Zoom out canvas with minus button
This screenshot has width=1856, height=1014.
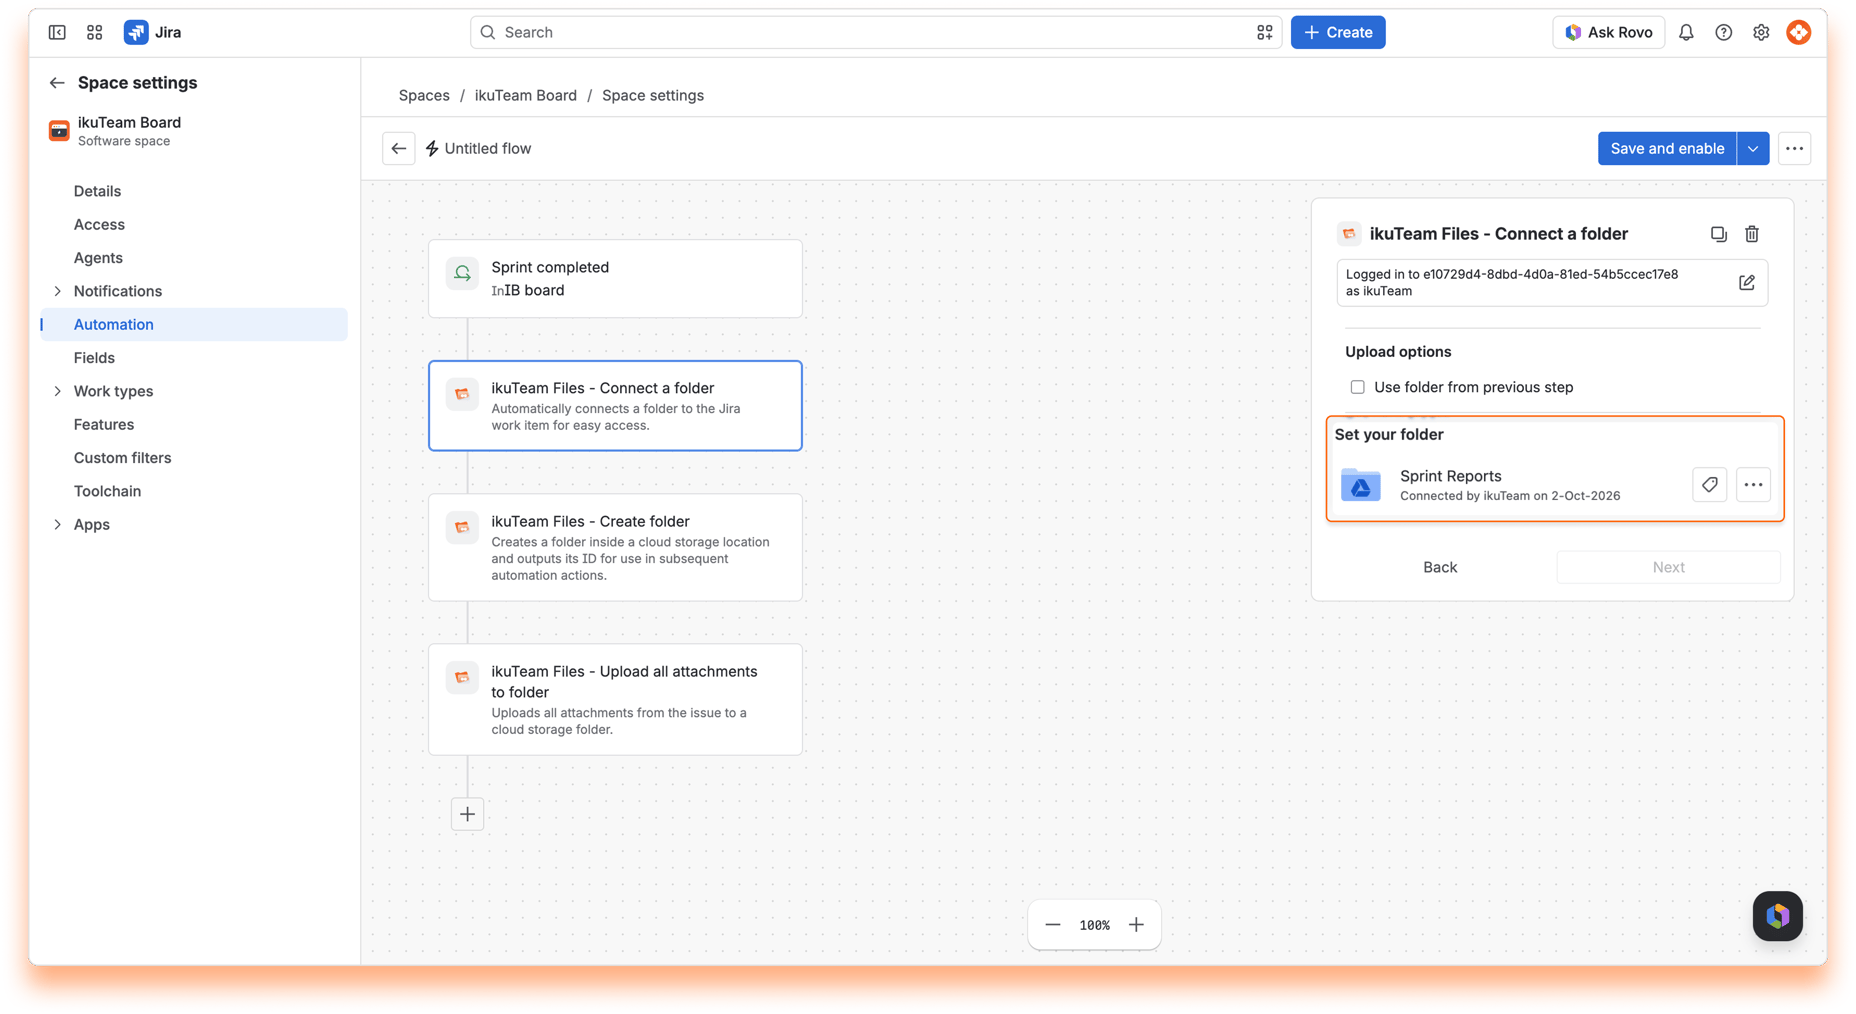point(1053,925)
